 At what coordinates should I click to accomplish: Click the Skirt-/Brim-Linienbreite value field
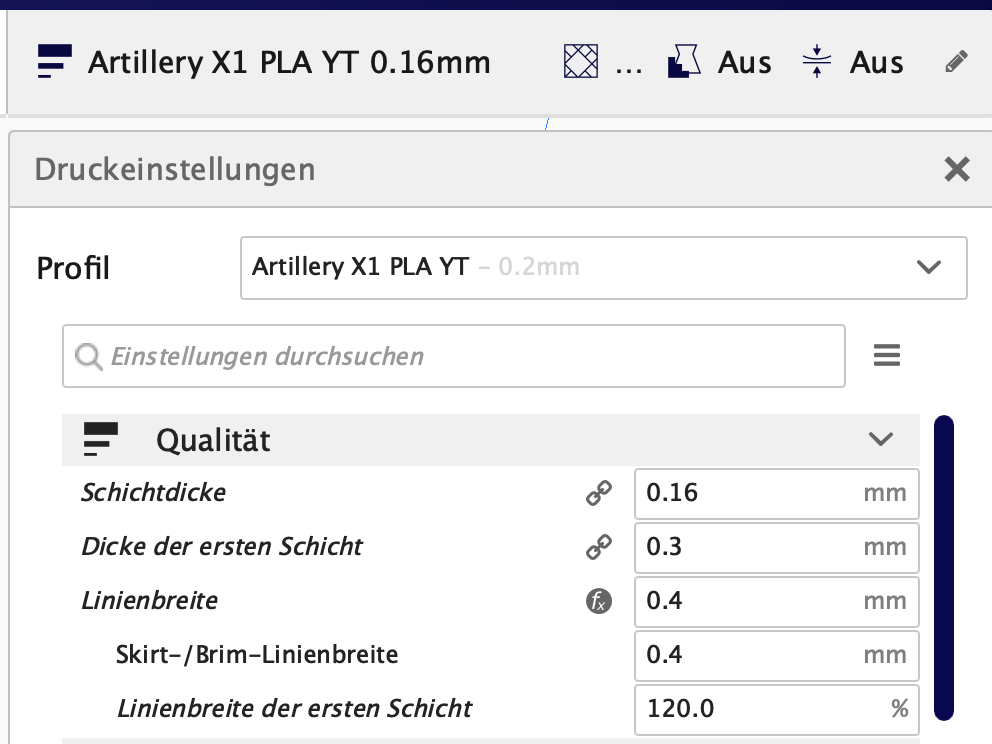point(750,655)
